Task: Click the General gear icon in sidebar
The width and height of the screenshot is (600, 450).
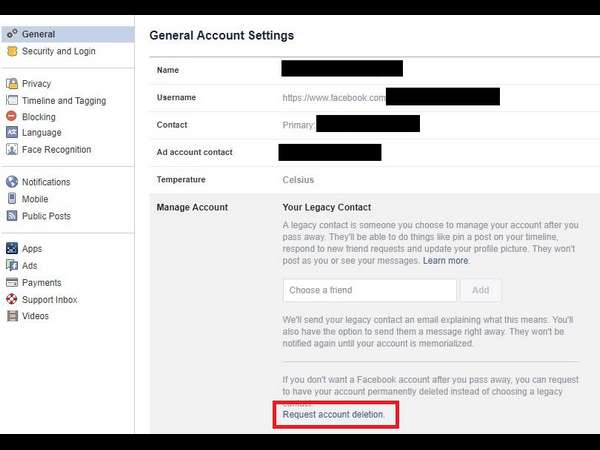Action: click(12, 34)
